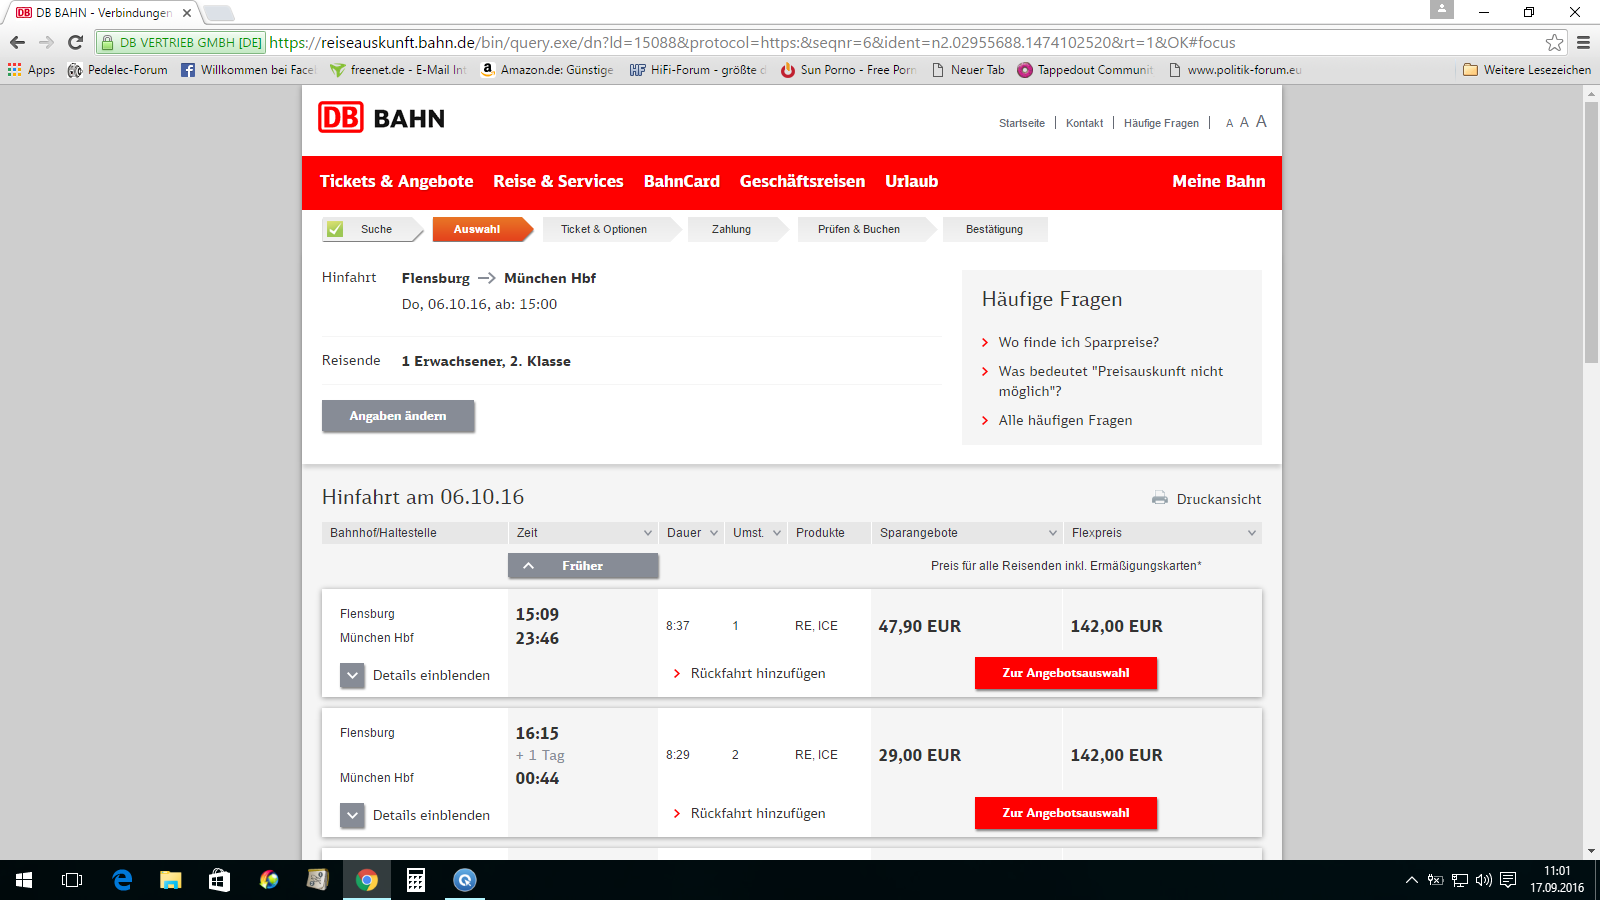The height and width of the screenshot is (900, 1600).
Task: Open Weitere Lesezeichen folder
Action: pyautogui.click(x=1526, y=70)
